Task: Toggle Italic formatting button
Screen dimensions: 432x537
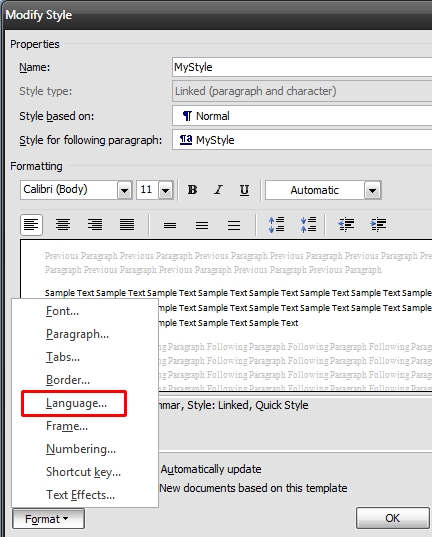Action: [218, 190]
